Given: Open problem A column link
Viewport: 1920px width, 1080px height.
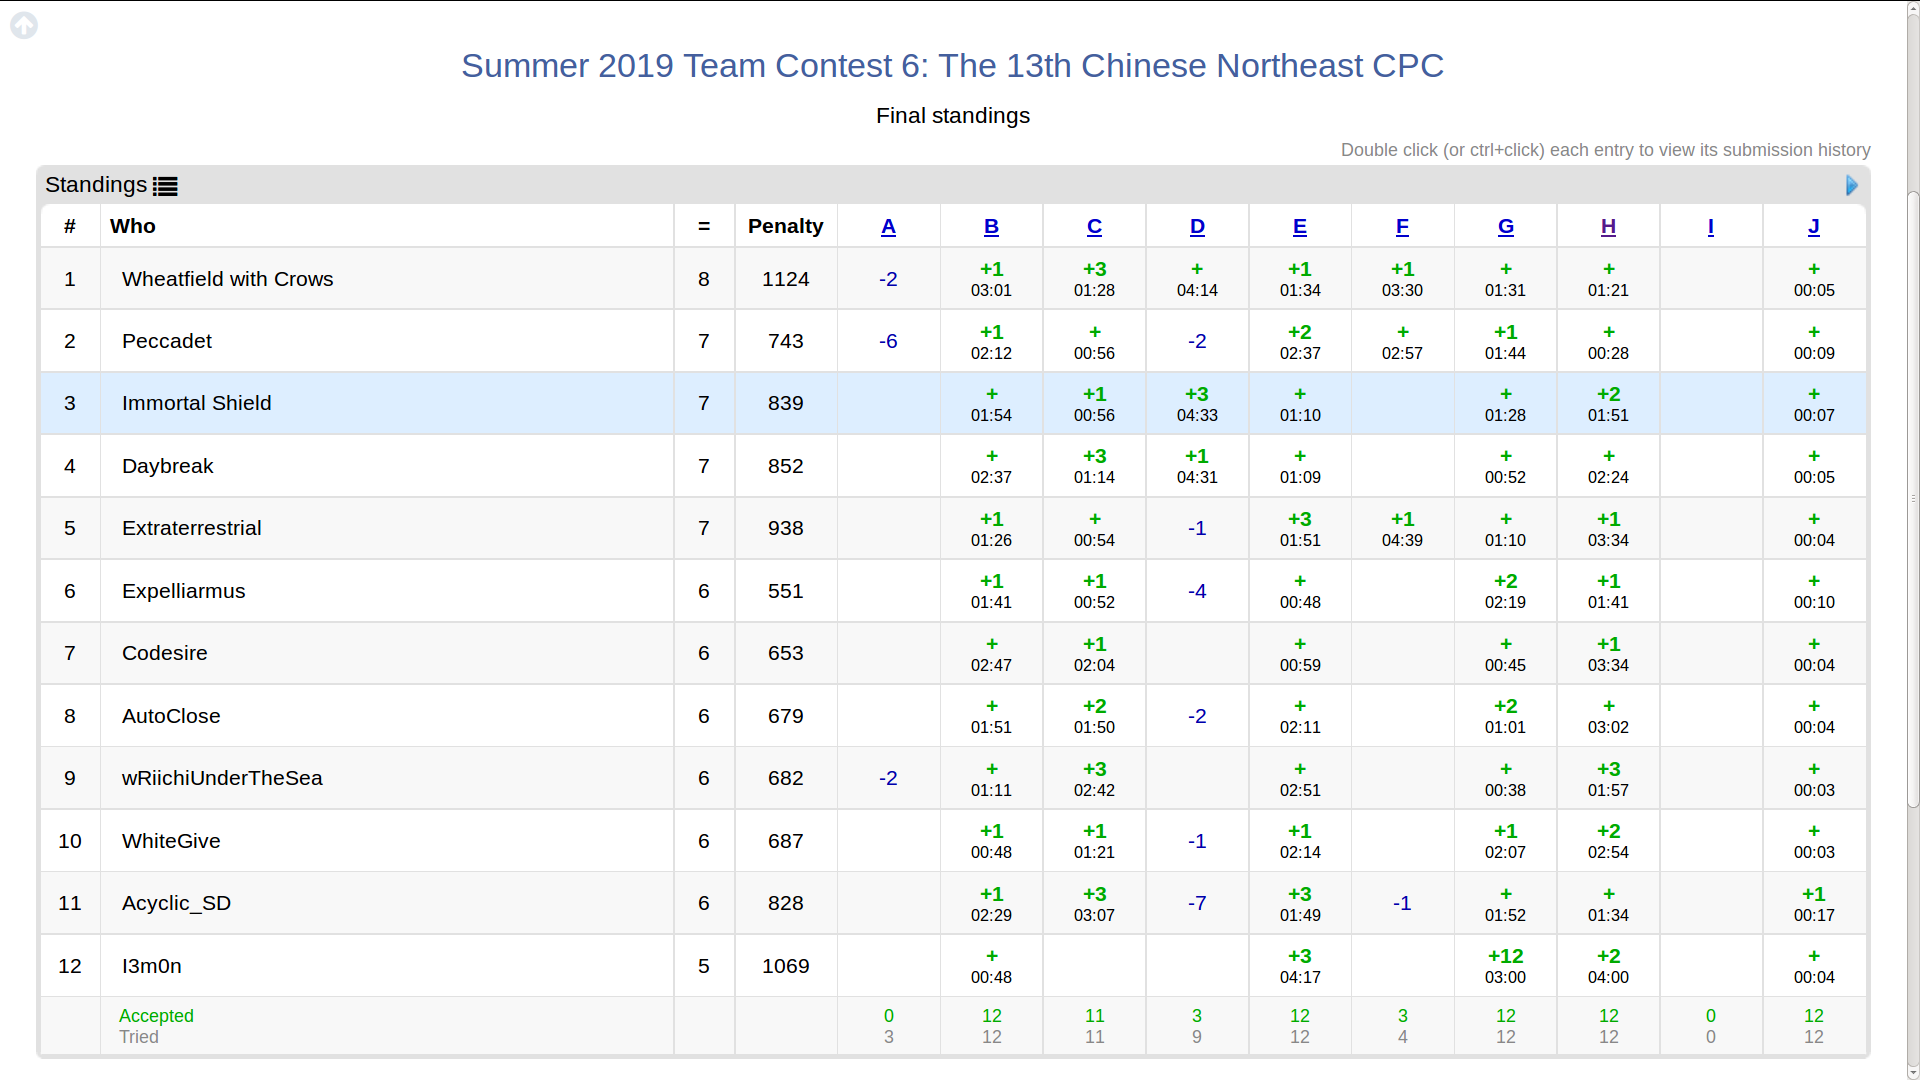Looking at the screenshot, I should pos(888,227).
